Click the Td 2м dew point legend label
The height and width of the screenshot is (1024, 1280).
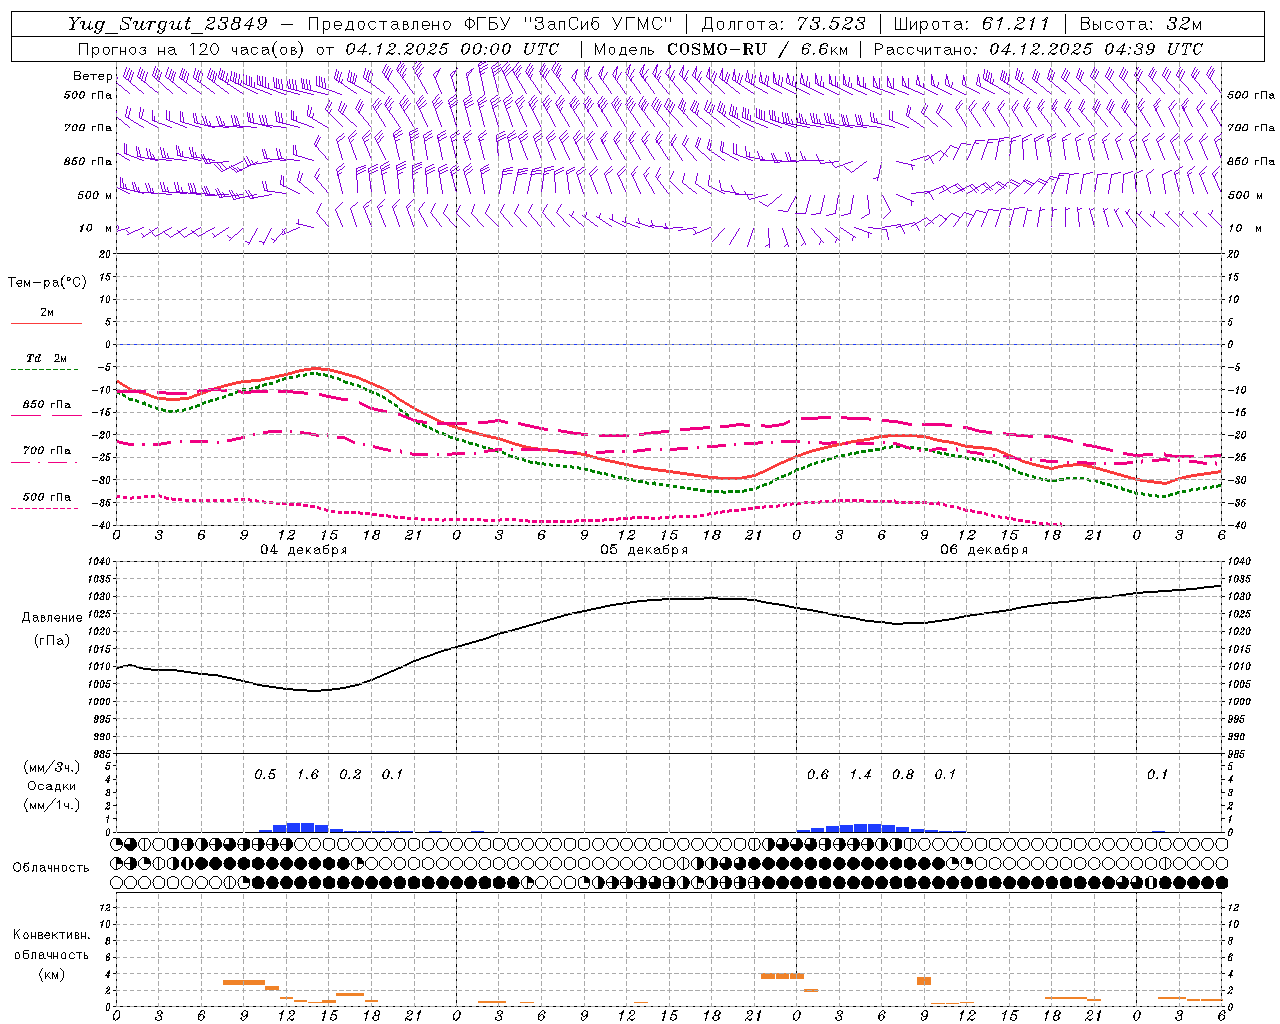point(46,358)
